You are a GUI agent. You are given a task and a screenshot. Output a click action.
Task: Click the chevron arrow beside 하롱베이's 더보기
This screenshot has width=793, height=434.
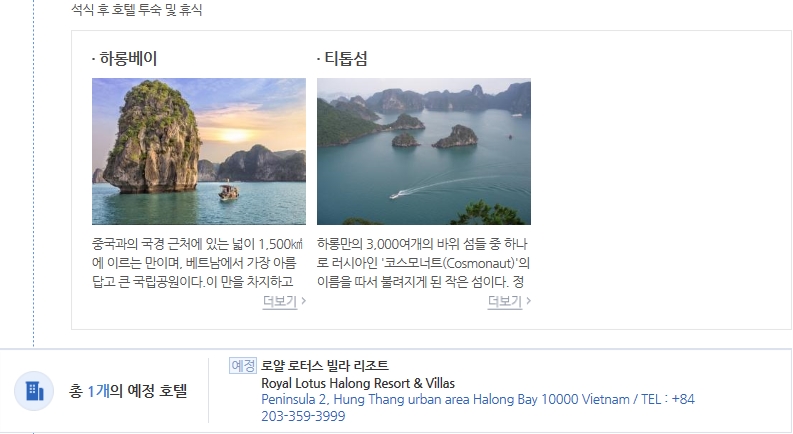tap(303, 300)
